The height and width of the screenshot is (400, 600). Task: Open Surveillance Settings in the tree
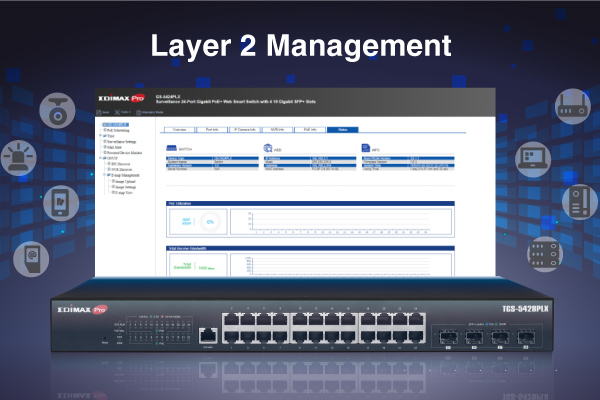click(121, 142)
